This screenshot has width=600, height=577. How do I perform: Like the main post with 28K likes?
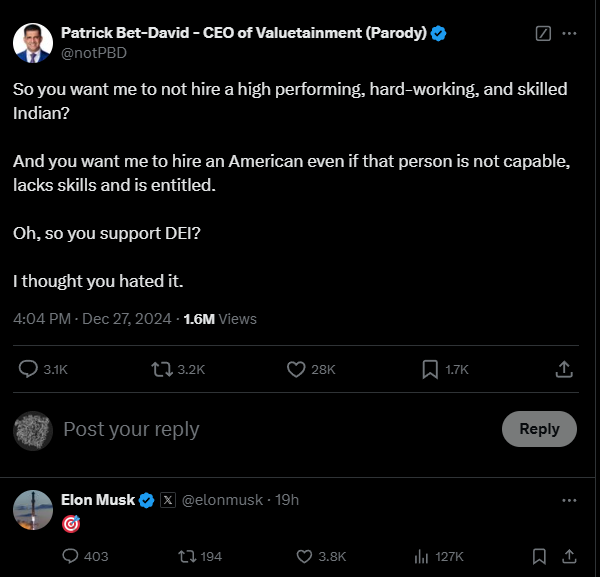(296, 370)
